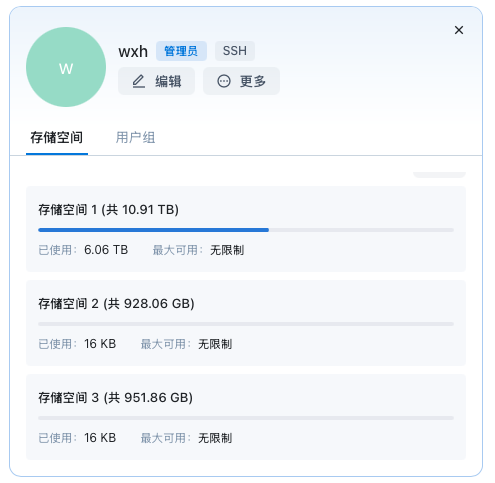
Task: Select the 存储空间 2 (共 928.06 GB) title
Action: point(116,304)
